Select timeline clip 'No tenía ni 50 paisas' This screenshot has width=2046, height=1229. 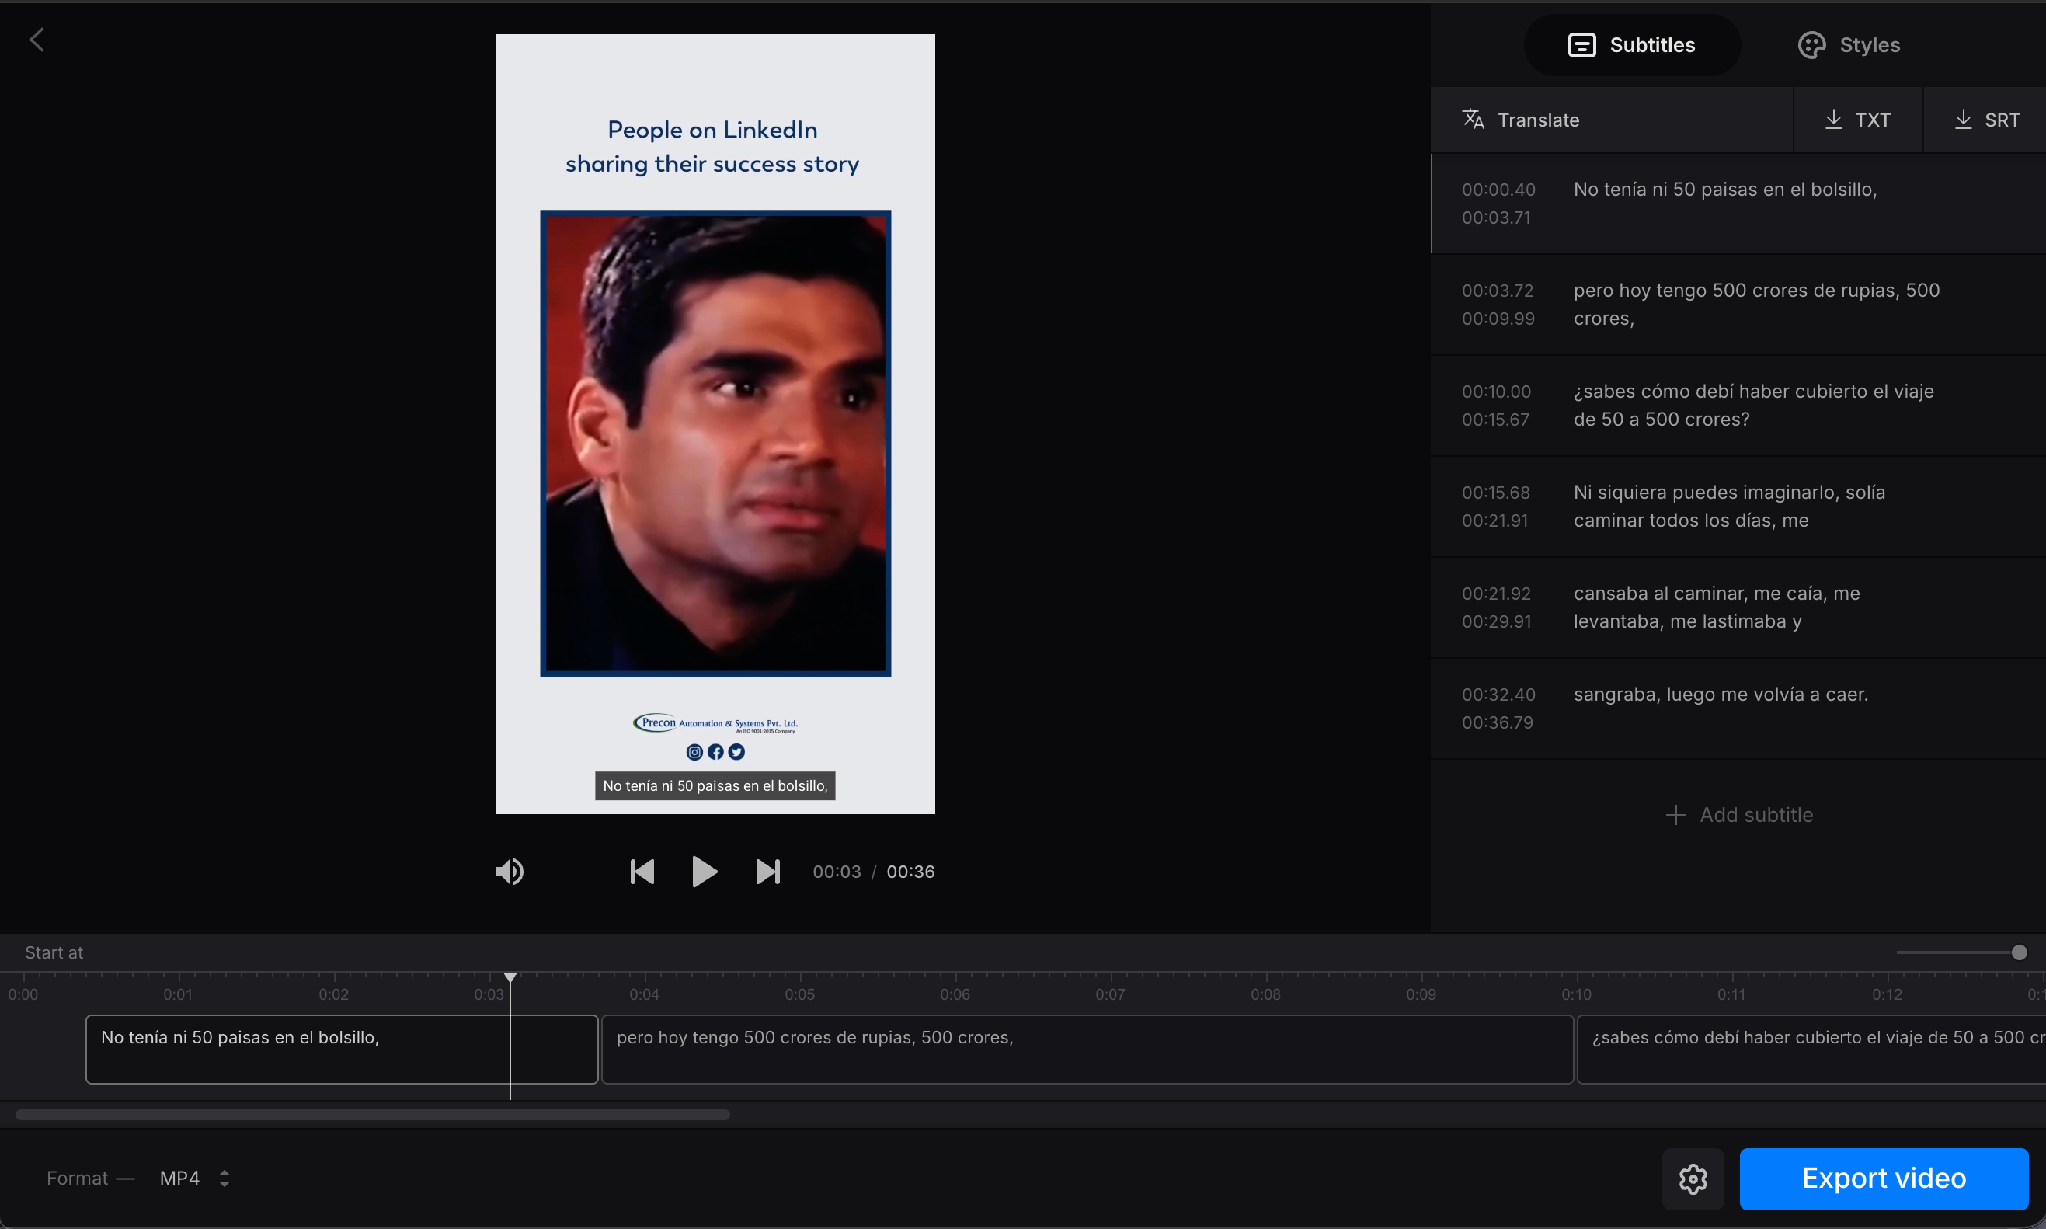click(x=342, y=1050)
